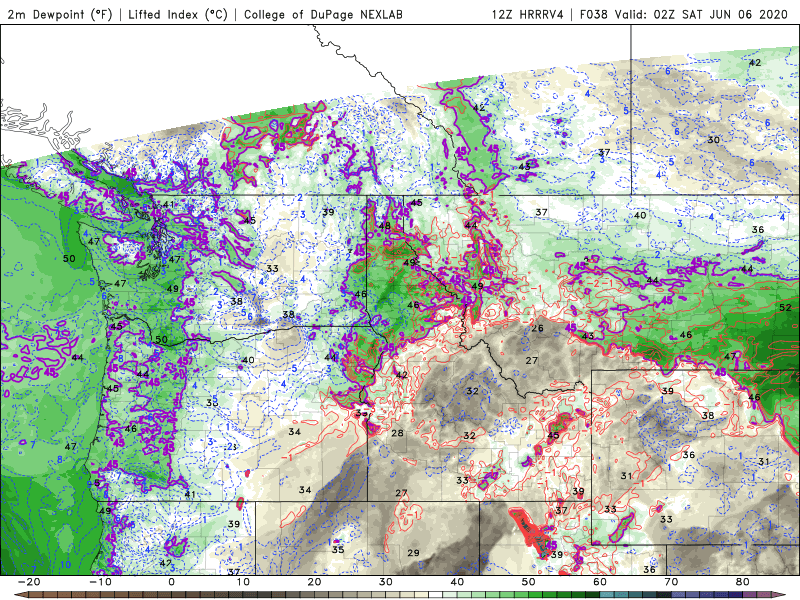Click 'Valid: 02Z SAT JUN 06 2020' text
The height and width of the screenshot is (600, 800).
pyautogui.click(x=701, y=15)
